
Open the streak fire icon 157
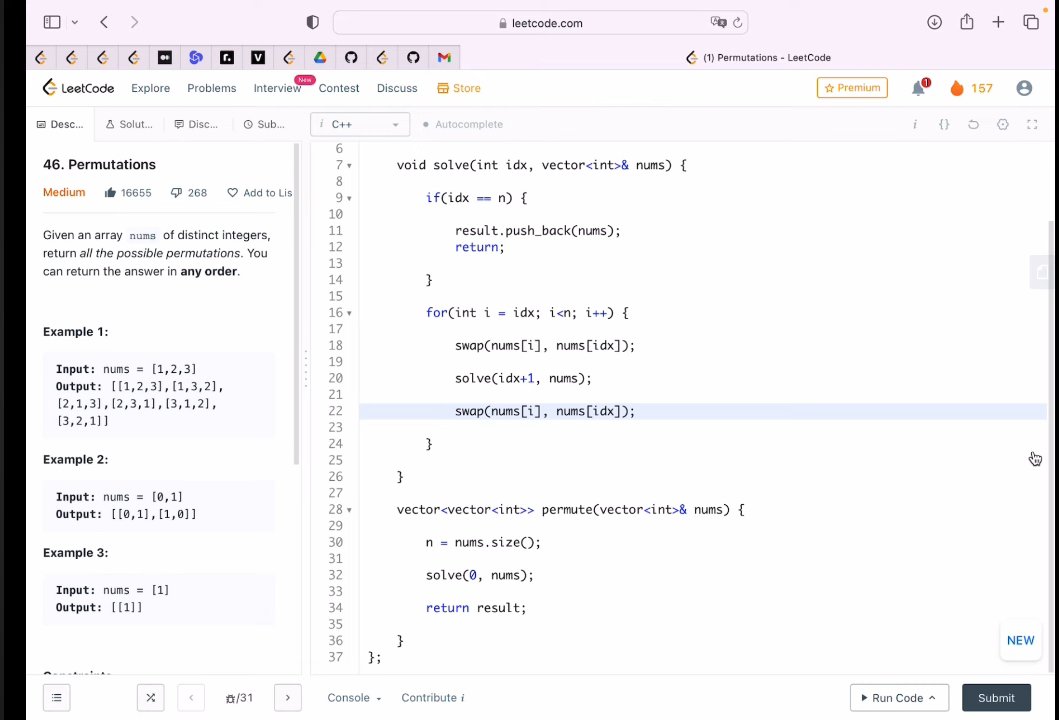pyautogui.click(x=971, y=88)
